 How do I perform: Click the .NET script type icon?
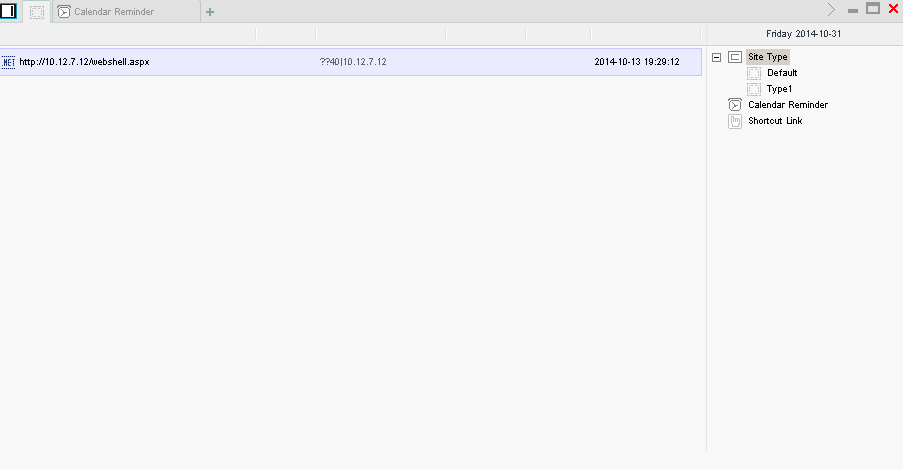[x=8, y=62]
